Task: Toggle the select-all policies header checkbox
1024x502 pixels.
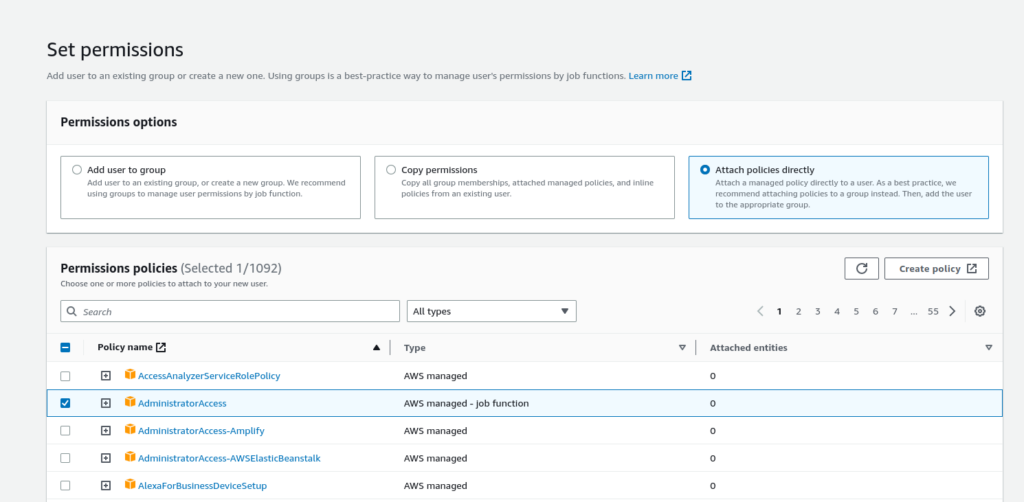Action: click(x=65, y=348)
